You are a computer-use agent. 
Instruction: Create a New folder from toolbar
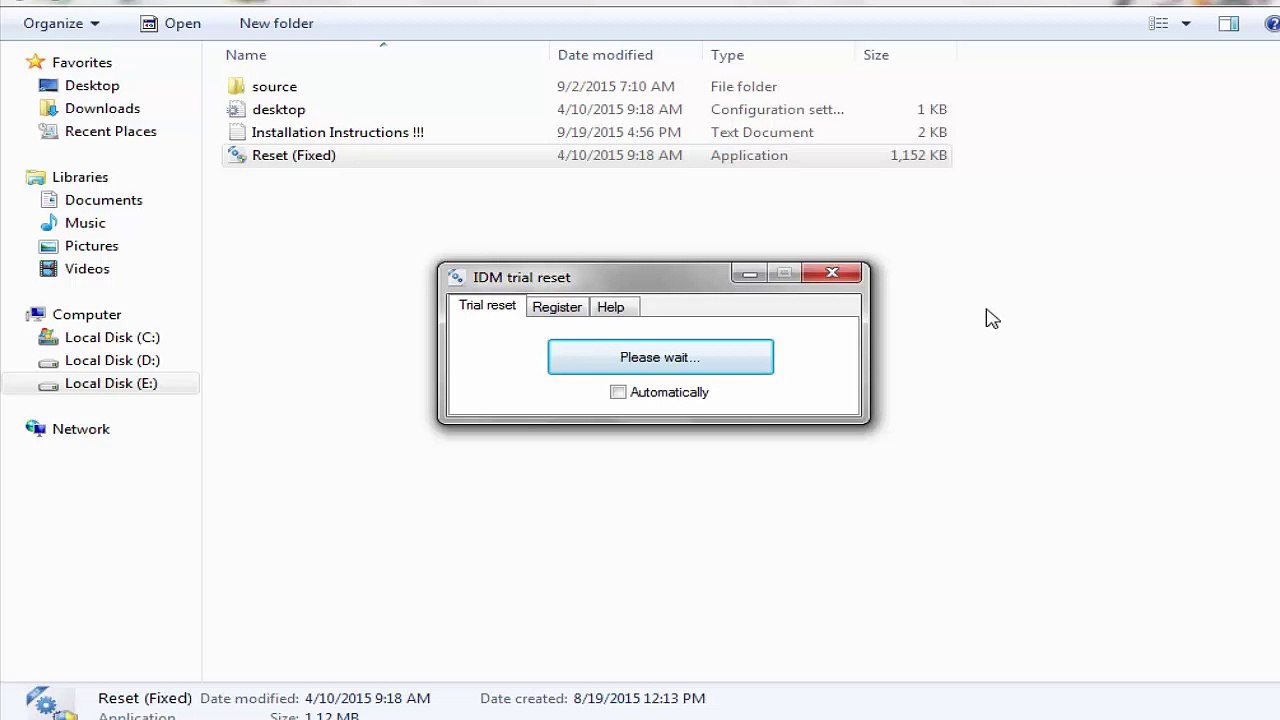(276, 23)
